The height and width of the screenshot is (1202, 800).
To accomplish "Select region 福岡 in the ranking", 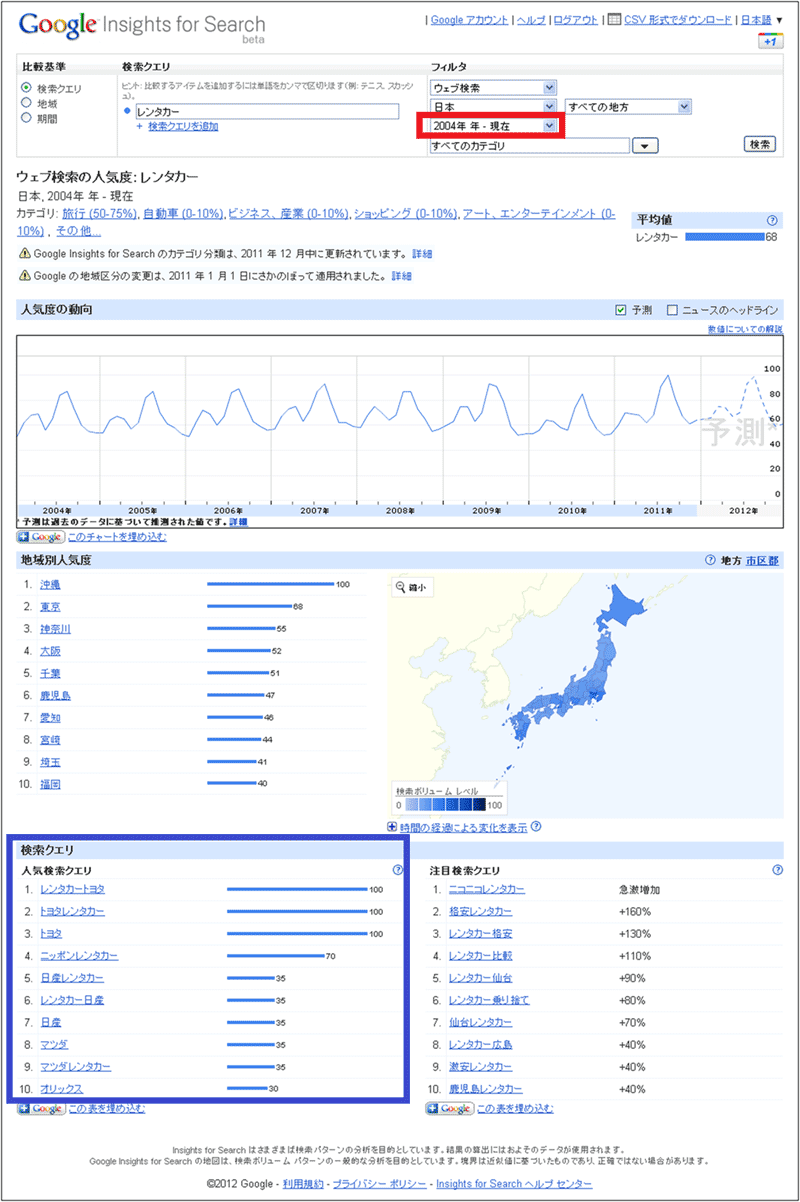I will click(50, 784).
